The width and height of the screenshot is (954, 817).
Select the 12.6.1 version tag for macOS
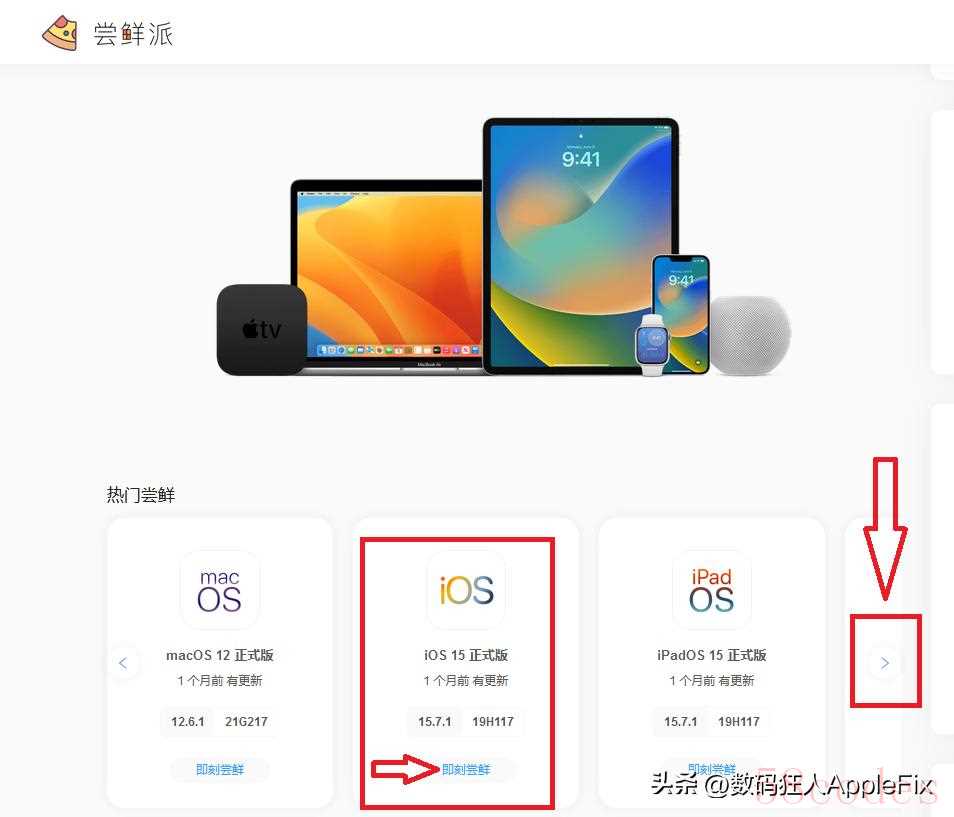tap(188, 721)
